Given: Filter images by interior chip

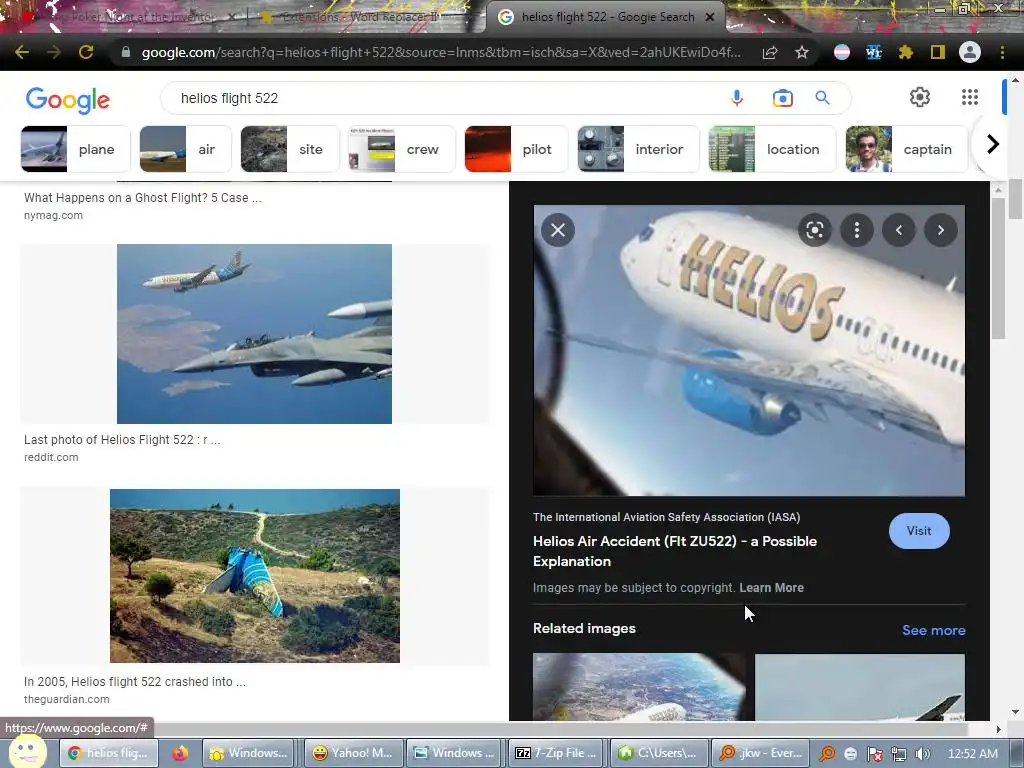Looking at the screenshot, I should click(x=639, y=149).
